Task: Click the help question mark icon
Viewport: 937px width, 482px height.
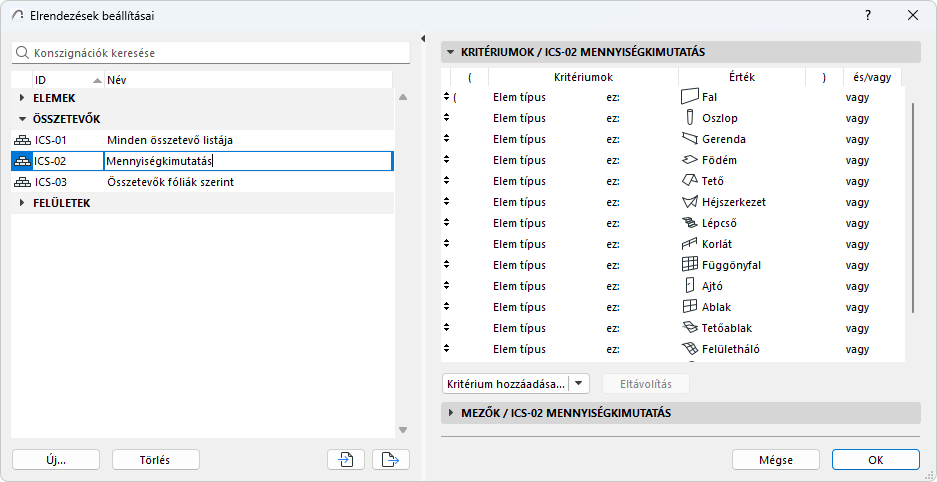Action: (868, 15)
